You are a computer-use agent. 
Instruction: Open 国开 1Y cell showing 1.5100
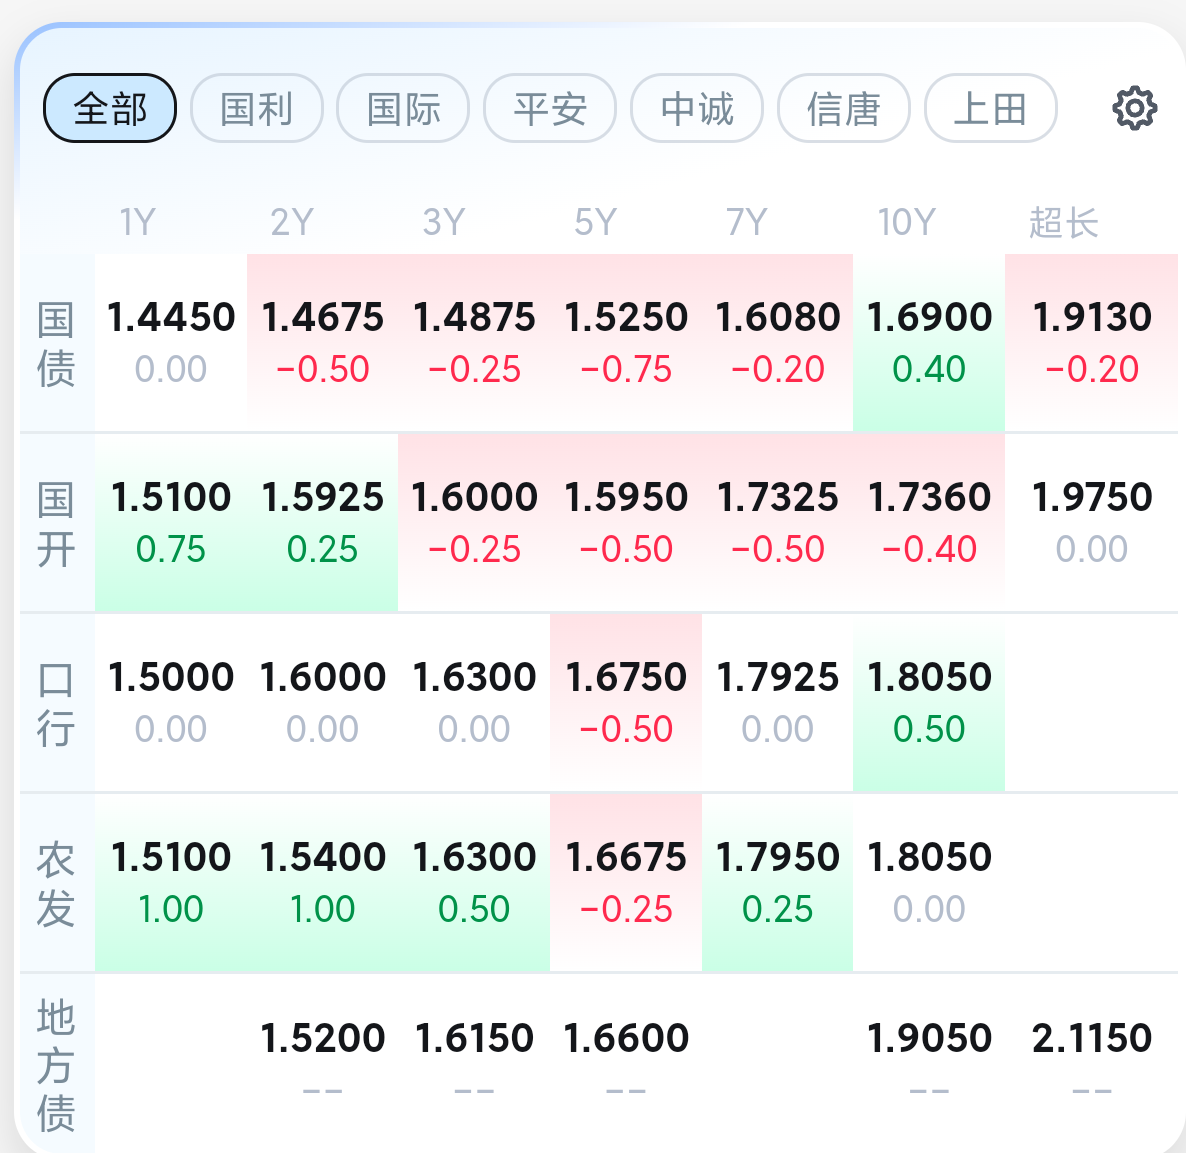[171, 523]
